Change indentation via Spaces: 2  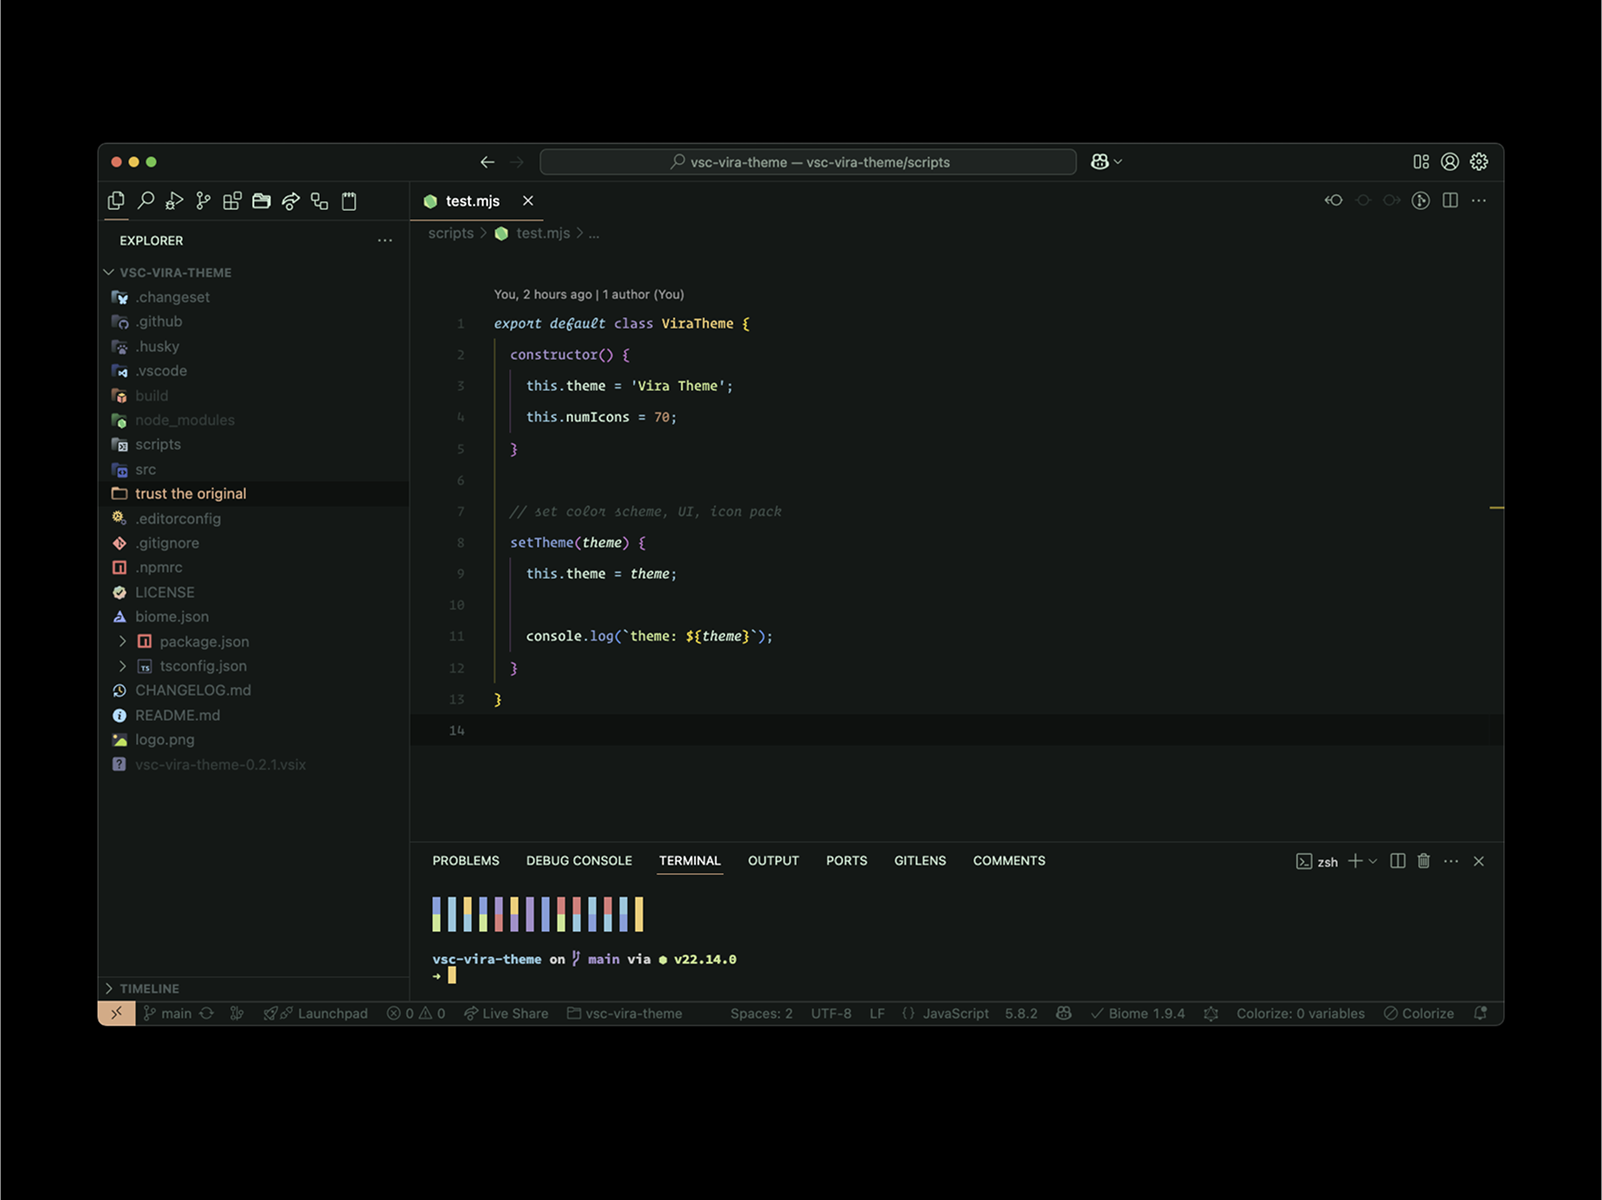tap(761, 1013)
